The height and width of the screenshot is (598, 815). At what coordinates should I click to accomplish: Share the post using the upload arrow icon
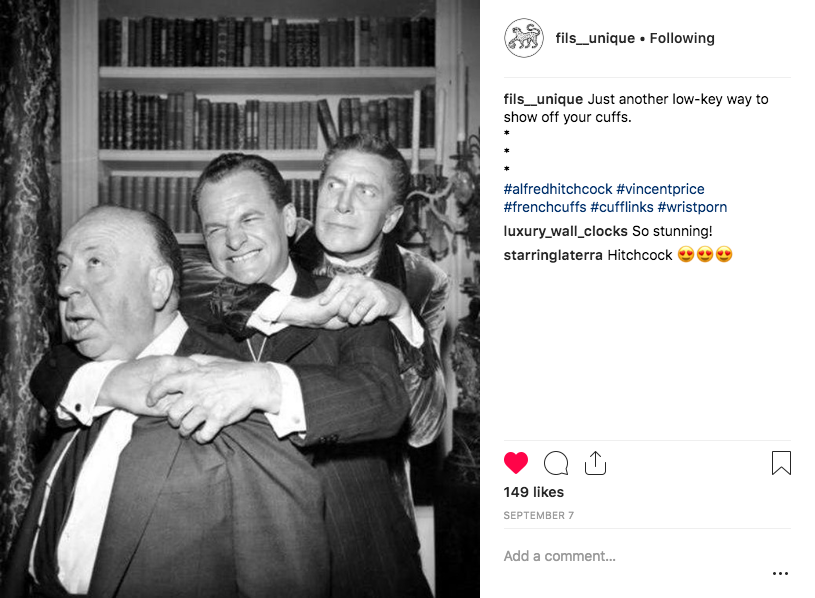click(595, 463)
